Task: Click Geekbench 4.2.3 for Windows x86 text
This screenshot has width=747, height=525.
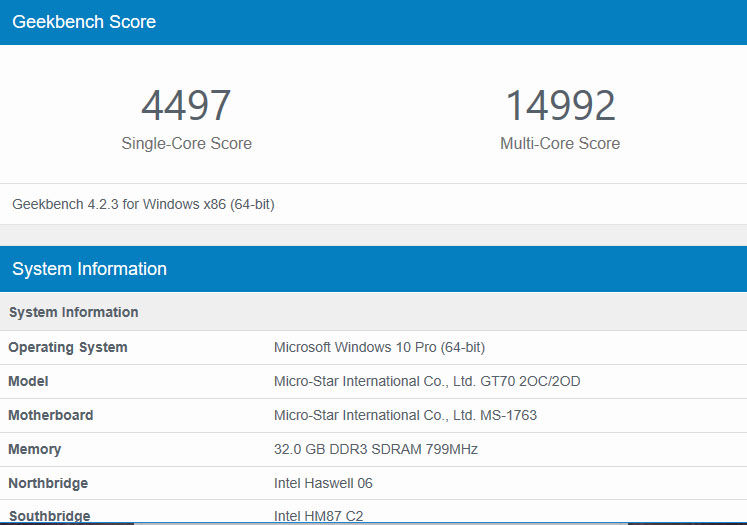Action: [143, 204]
